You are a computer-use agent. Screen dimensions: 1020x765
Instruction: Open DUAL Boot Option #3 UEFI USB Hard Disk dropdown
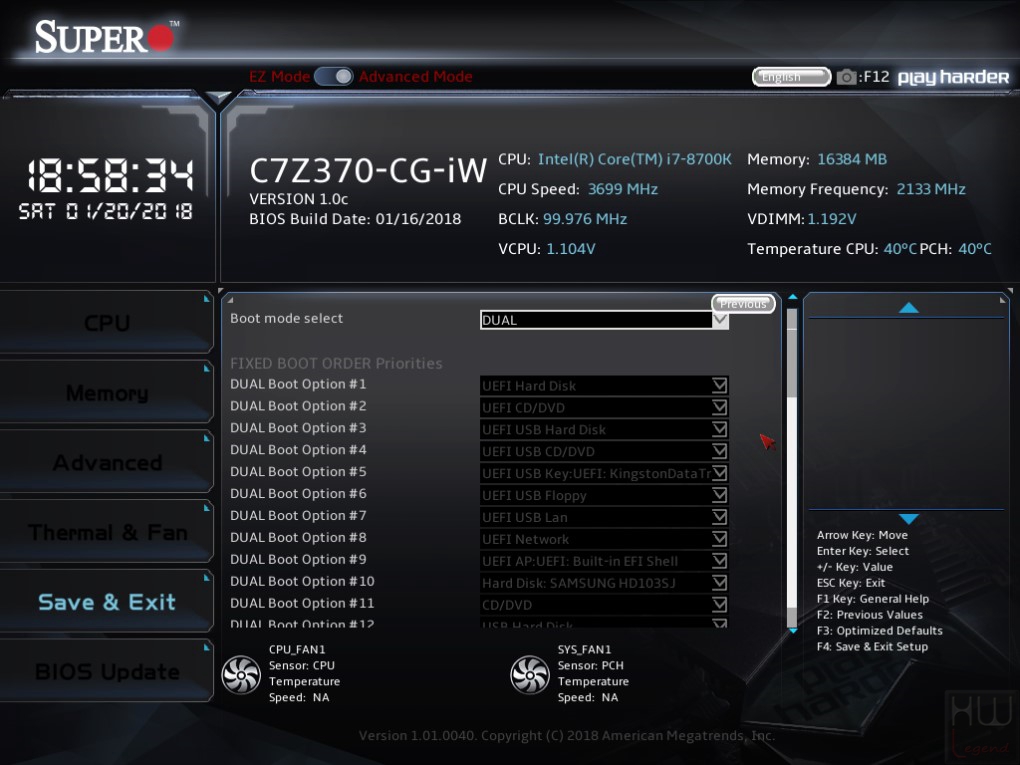coord(604,429)
